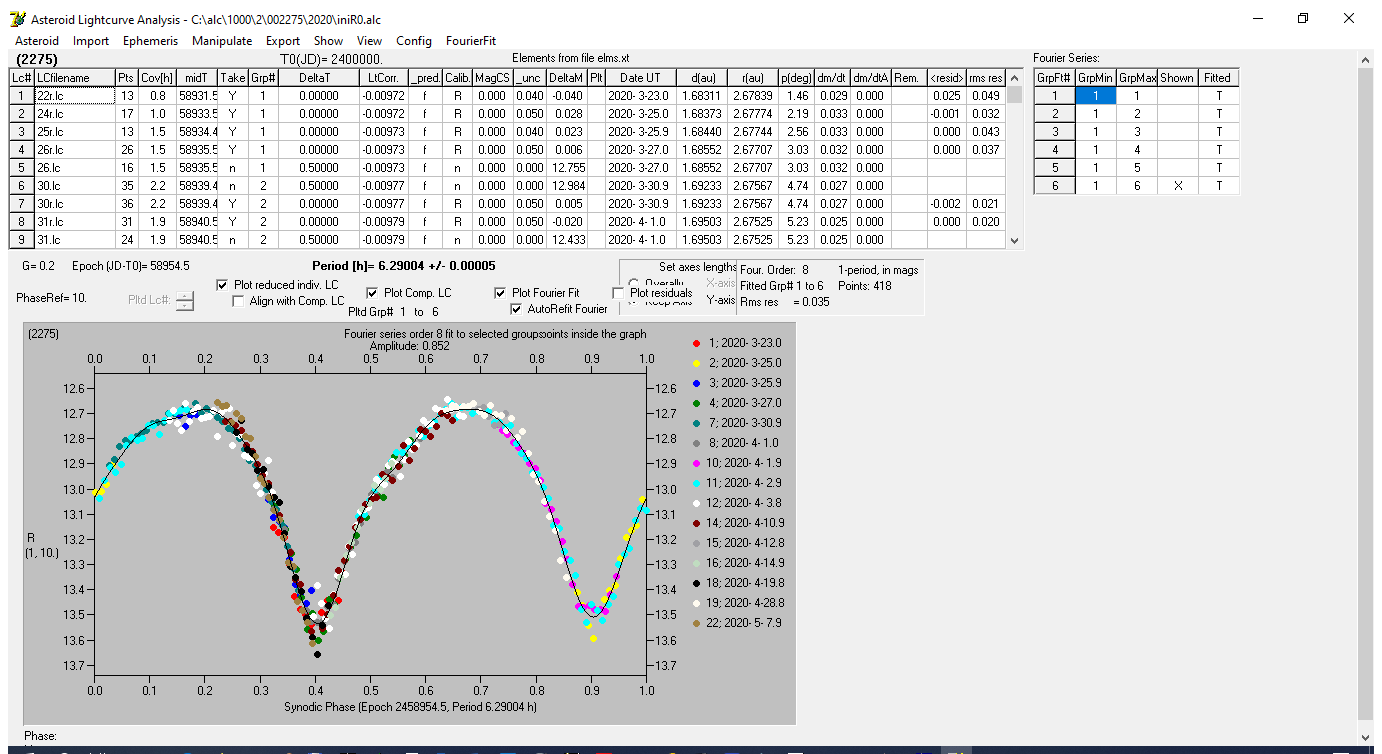This screenshot has width=1382, height=754.
Task: Select the highlighted GrpMin cell in Fourier row 1
Action: 1095,95
